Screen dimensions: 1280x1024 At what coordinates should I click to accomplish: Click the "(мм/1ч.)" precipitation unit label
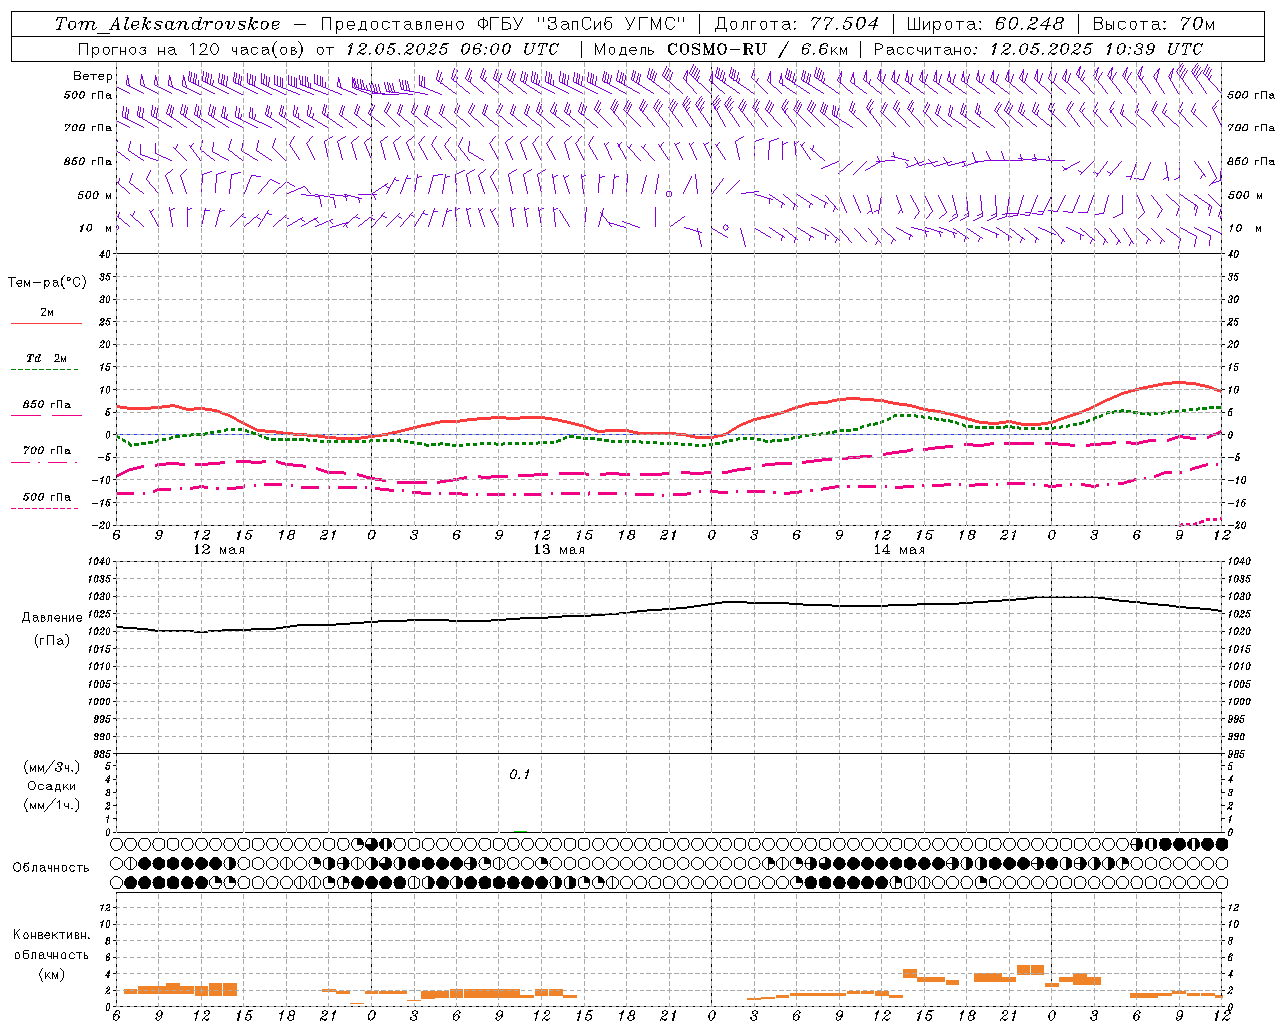[51, 805]
